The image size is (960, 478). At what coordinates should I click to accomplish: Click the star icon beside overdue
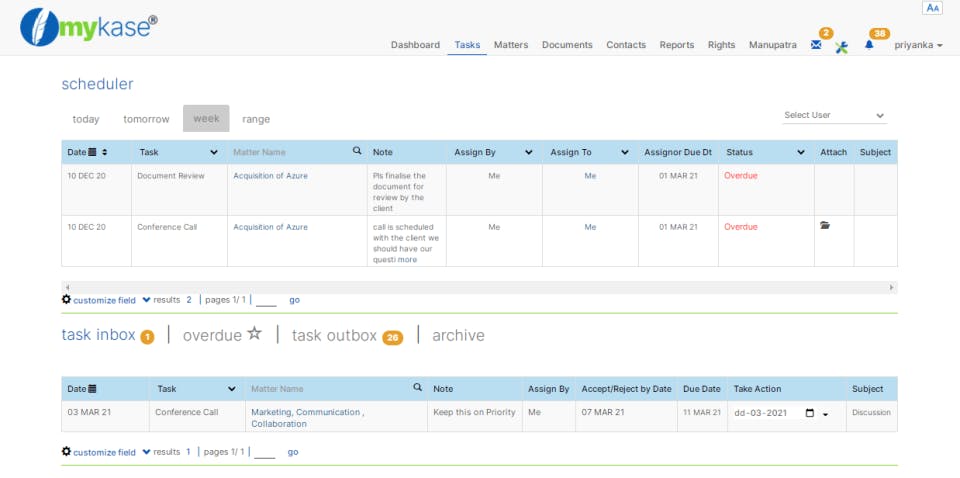(x=255, y=334)
